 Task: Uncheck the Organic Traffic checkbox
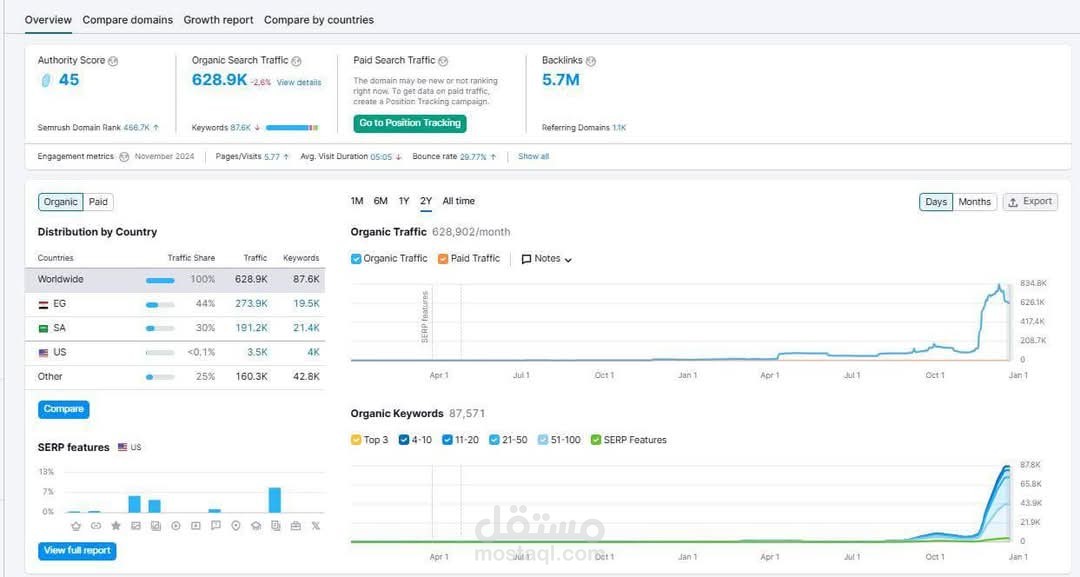[357, 259]
